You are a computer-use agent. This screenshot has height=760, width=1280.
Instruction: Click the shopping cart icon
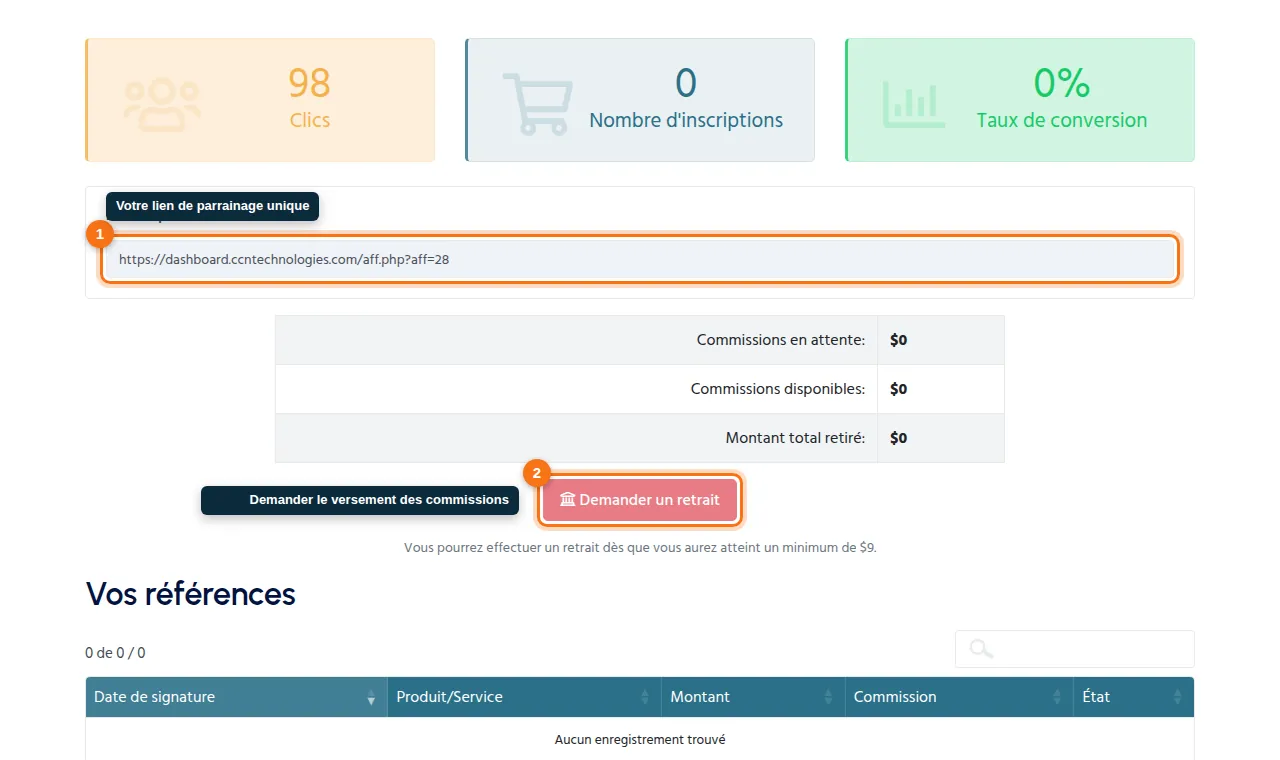[538, 104]
